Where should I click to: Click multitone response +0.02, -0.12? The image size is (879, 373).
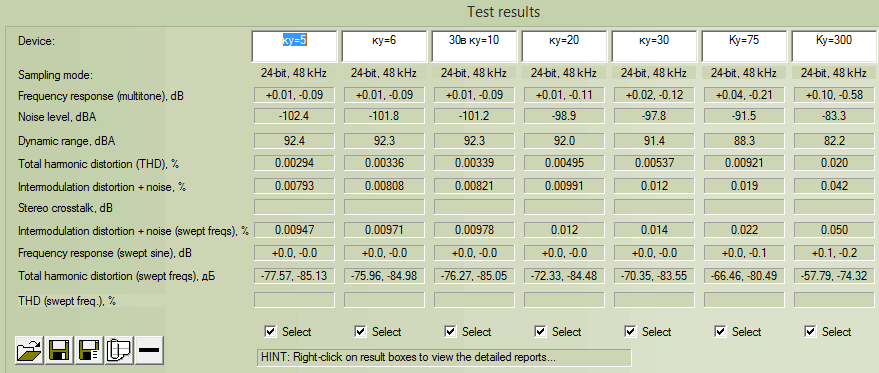pos(654,95)
